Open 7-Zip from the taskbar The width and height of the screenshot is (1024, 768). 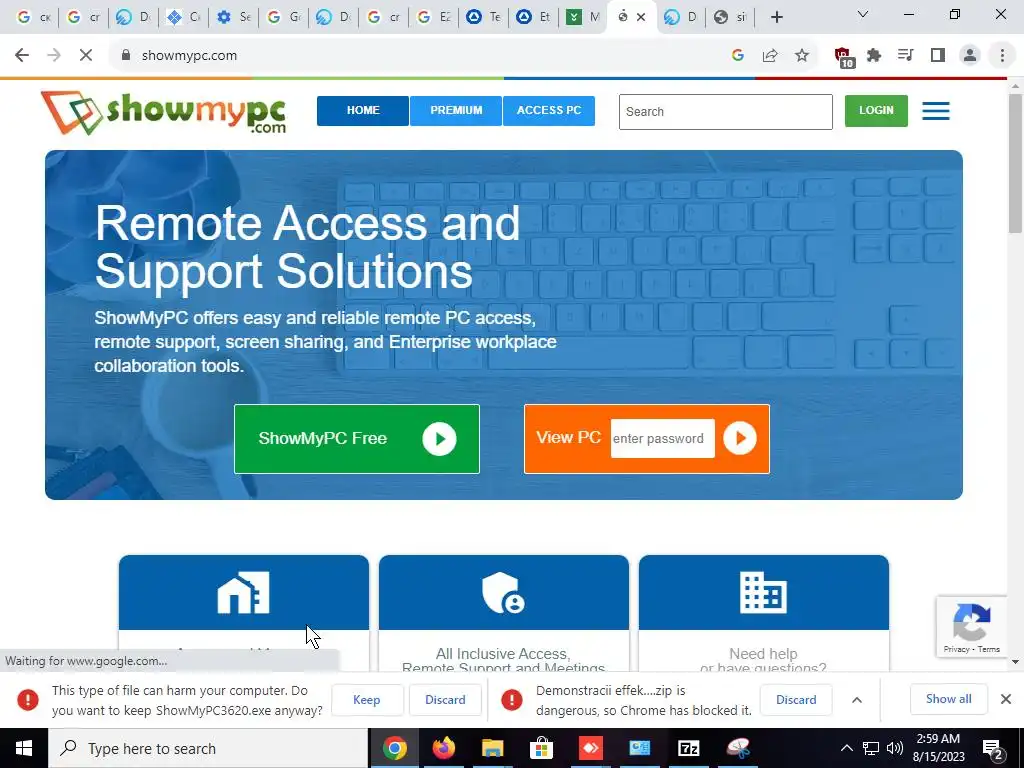click(x=688, y=748)
